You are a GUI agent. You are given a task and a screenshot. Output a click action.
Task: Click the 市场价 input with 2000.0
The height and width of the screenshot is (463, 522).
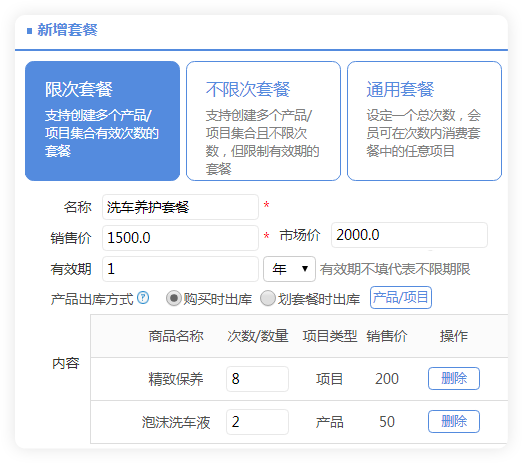pyautogui.click(x=409, y=235)
